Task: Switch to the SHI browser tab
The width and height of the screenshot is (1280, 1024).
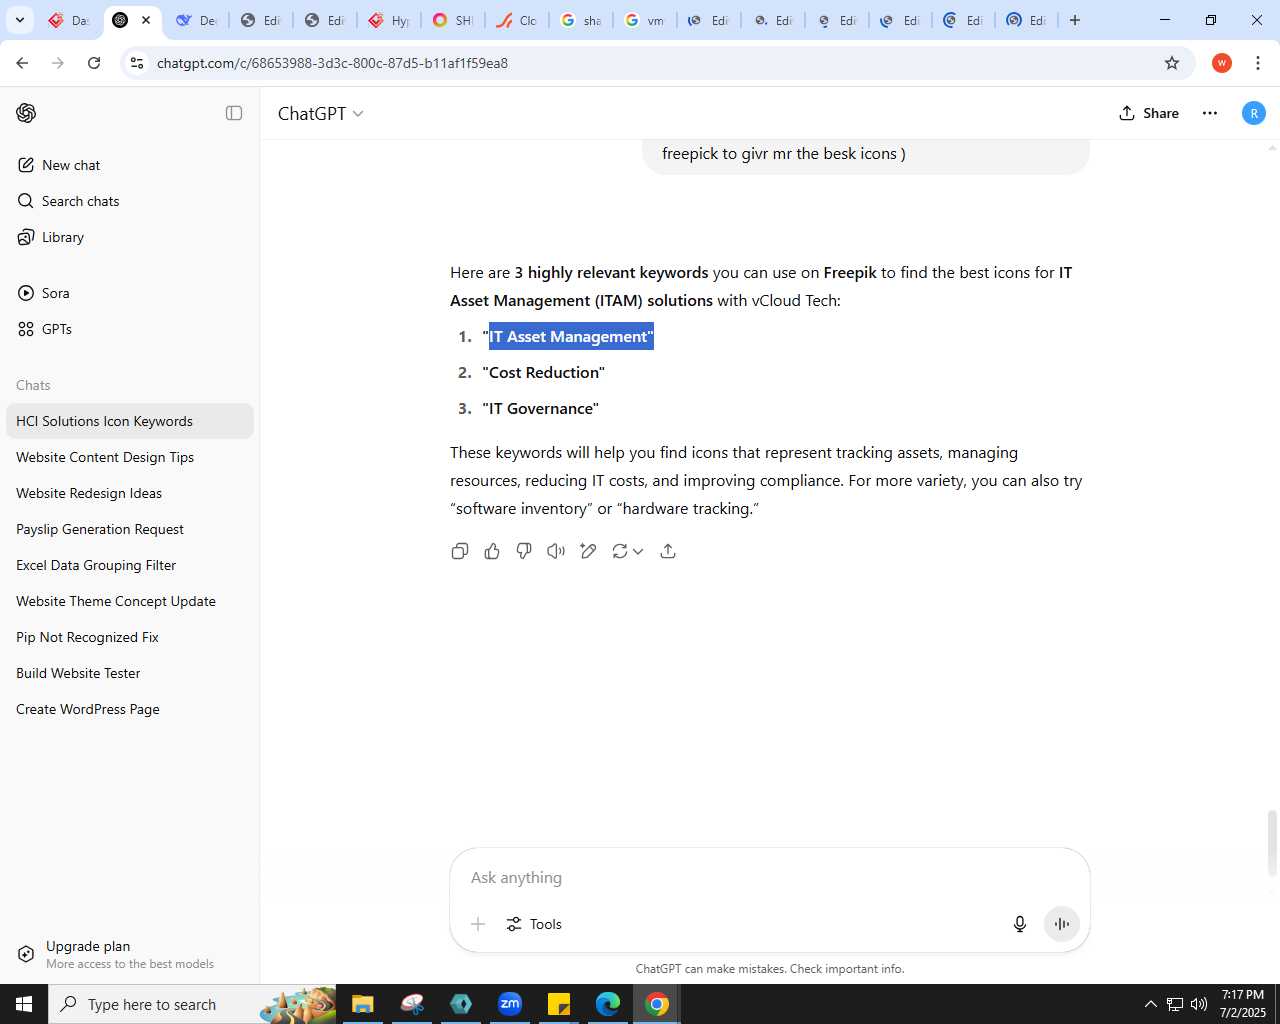Action: point(452,20)
